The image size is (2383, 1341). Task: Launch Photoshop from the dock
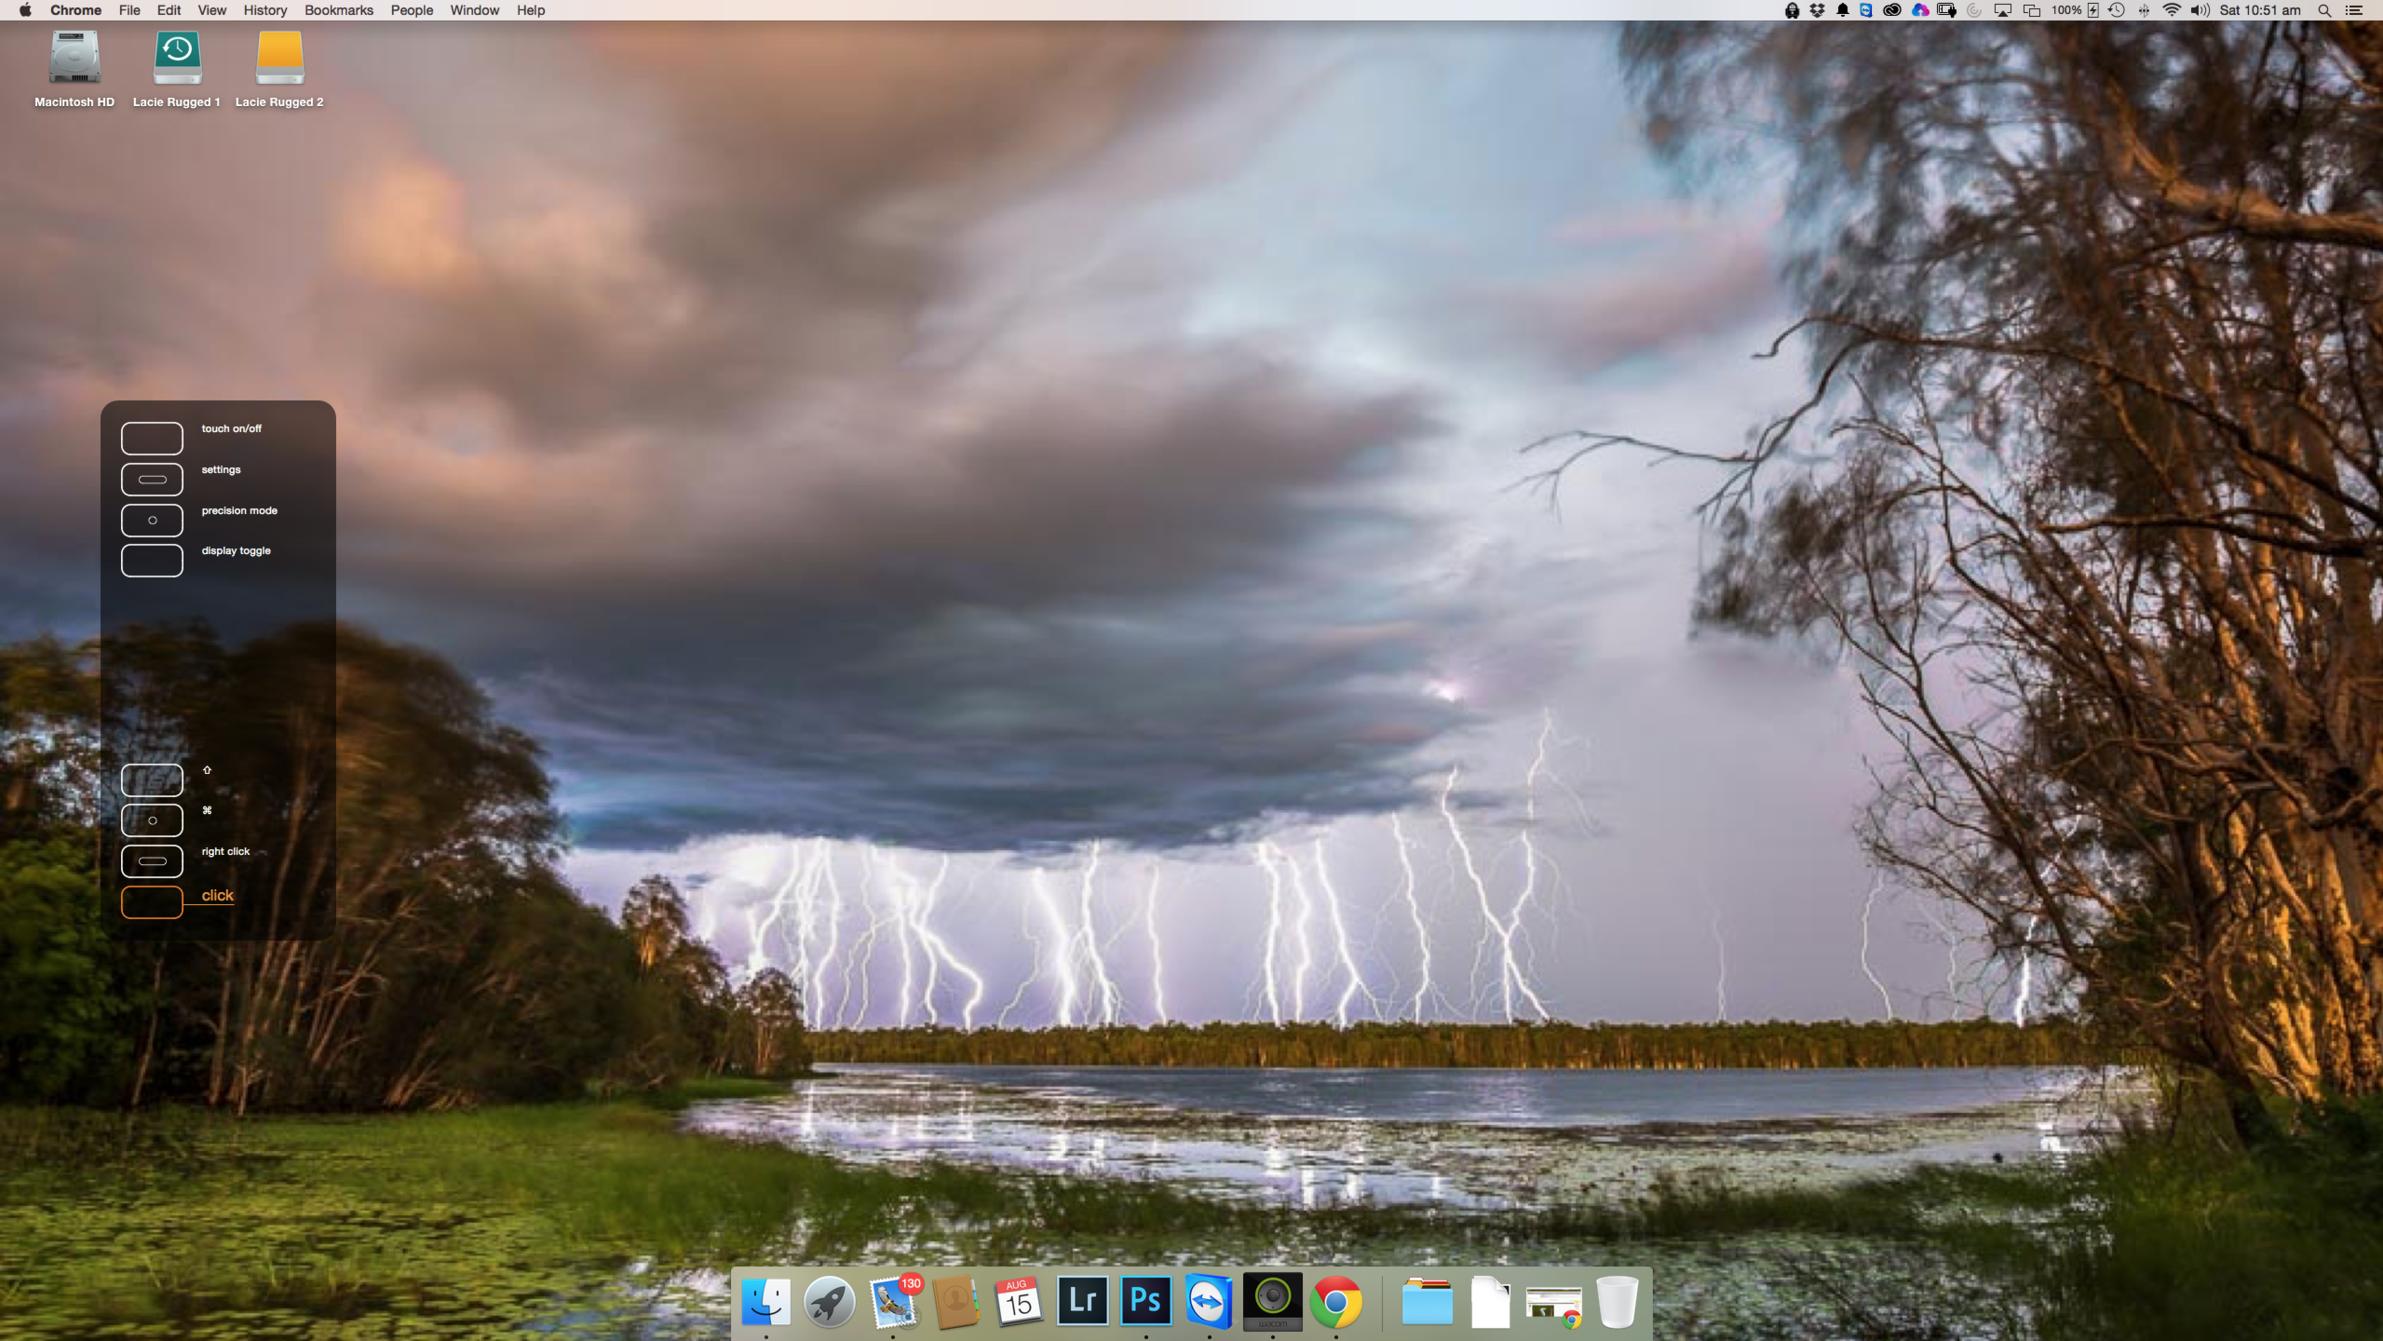1145,1300
